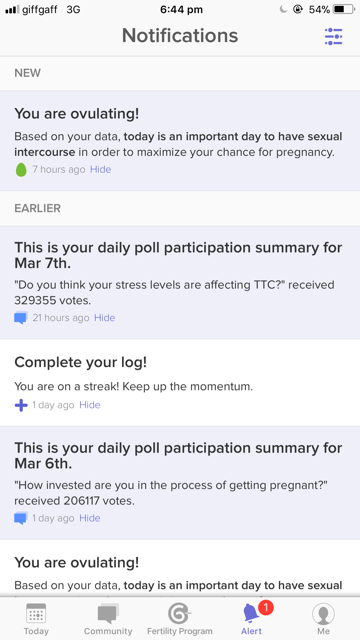Tap the blue chat icon for Mar 7th poll
The height and width of the screenshot is (640, 360).
pos(21,318)
